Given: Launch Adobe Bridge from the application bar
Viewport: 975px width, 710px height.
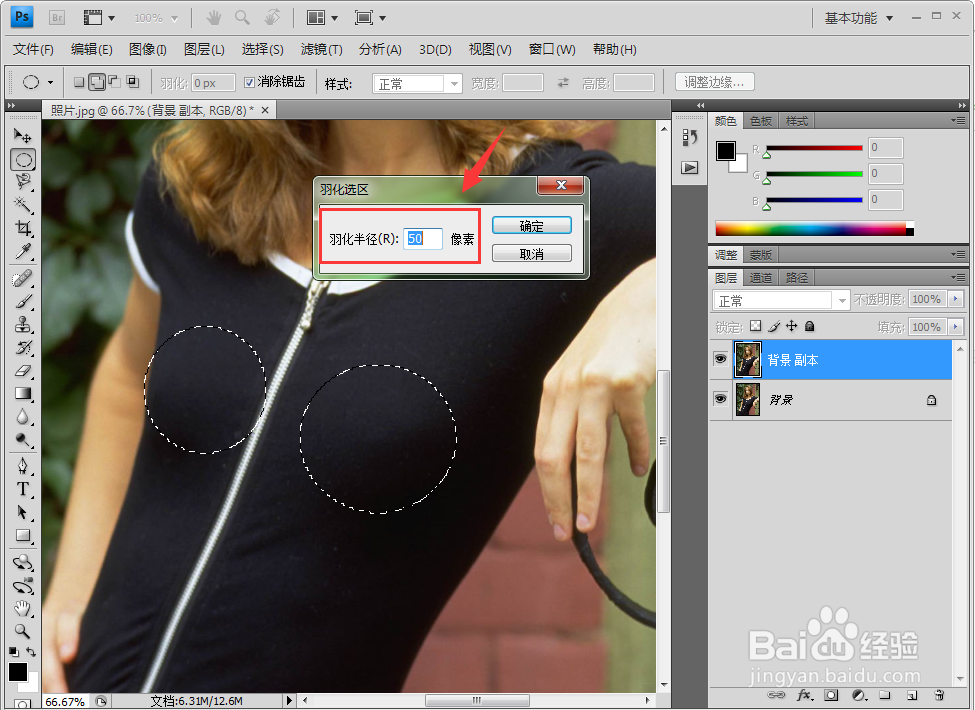Looking at the screenshot, I should [x=57, y=16].
